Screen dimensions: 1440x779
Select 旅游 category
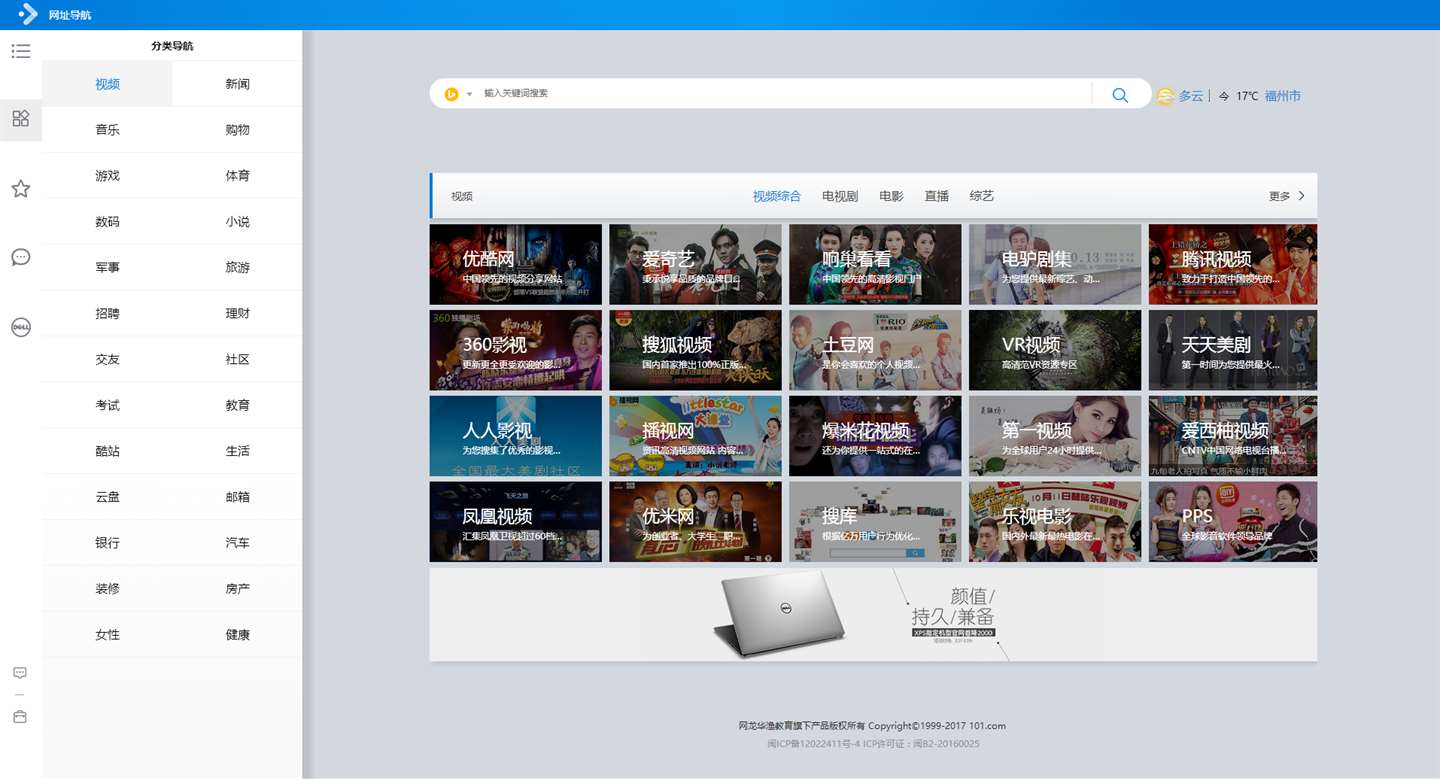(x=237, y=268)
